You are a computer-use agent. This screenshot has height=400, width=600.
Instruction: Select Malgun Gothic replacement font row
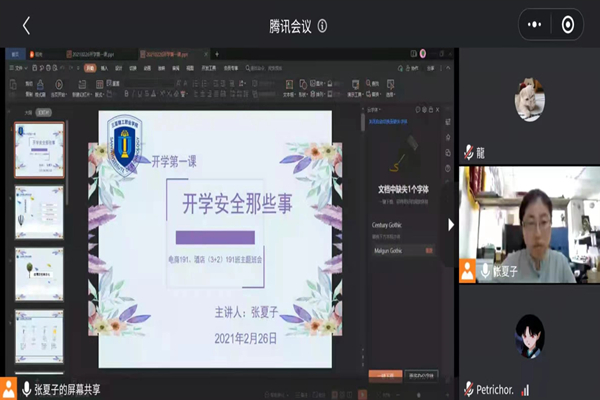pos(403,251)
